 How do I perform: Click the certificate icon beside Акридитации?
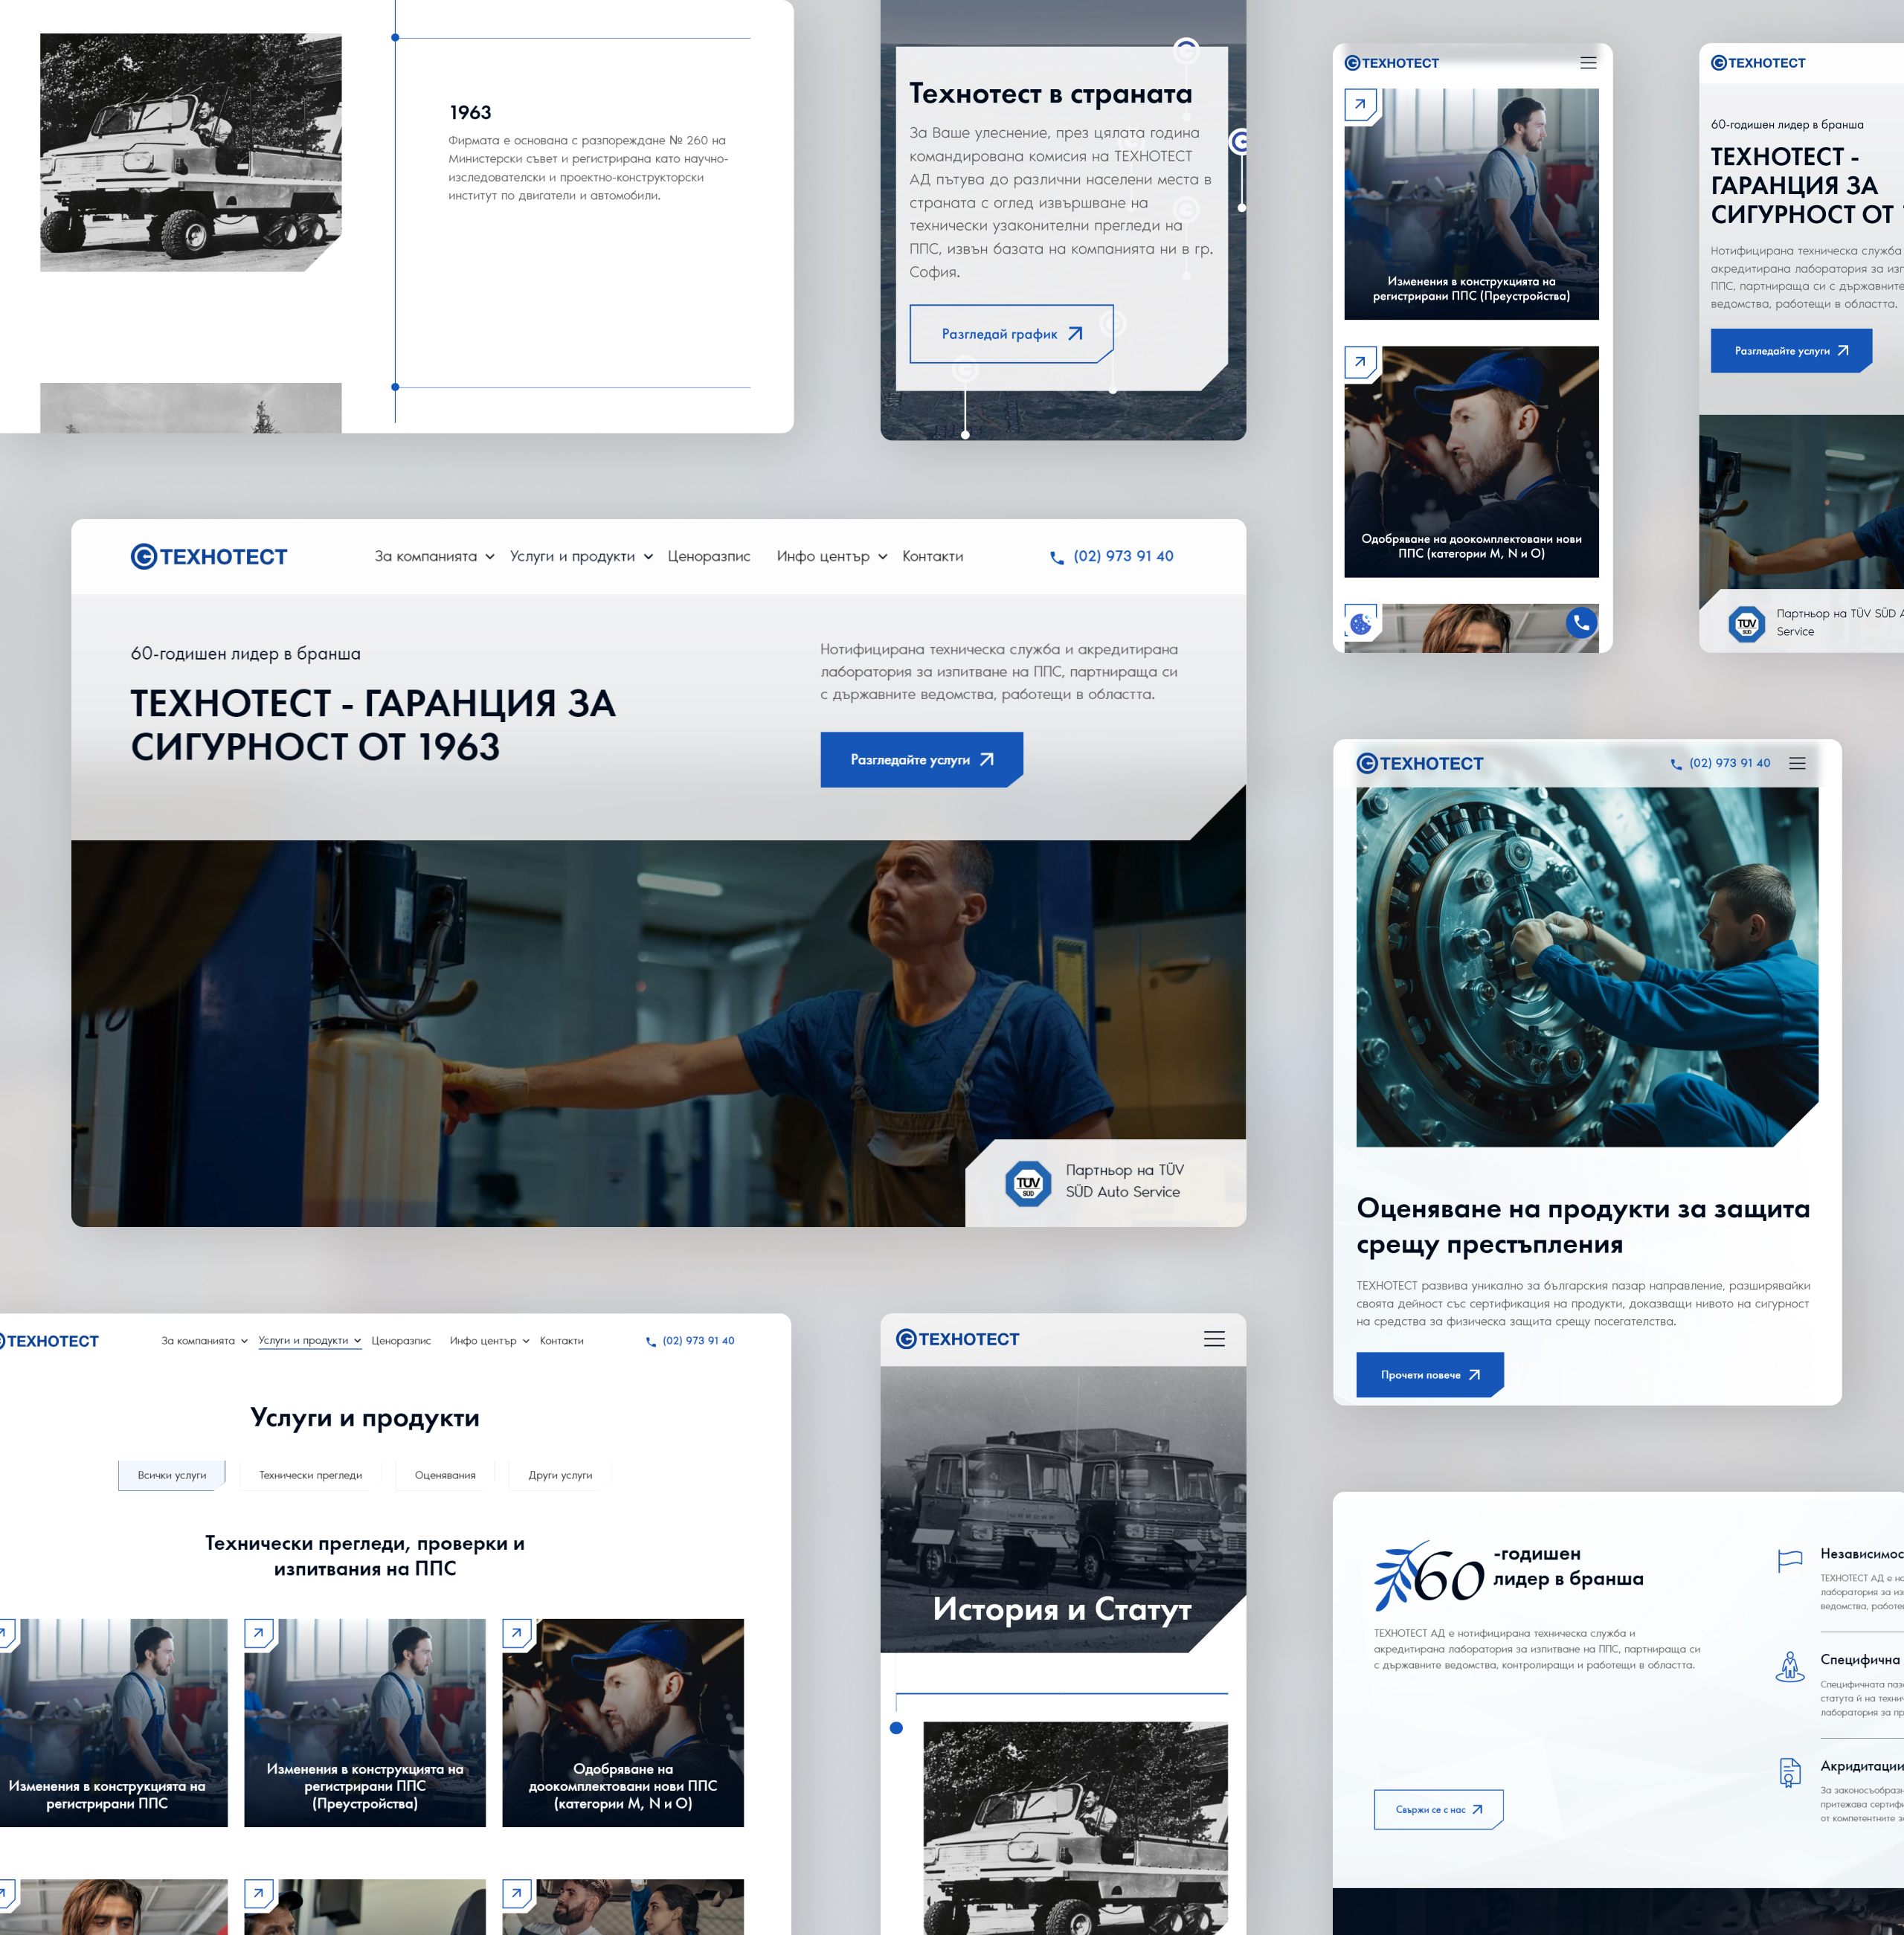point(1790,1773)
